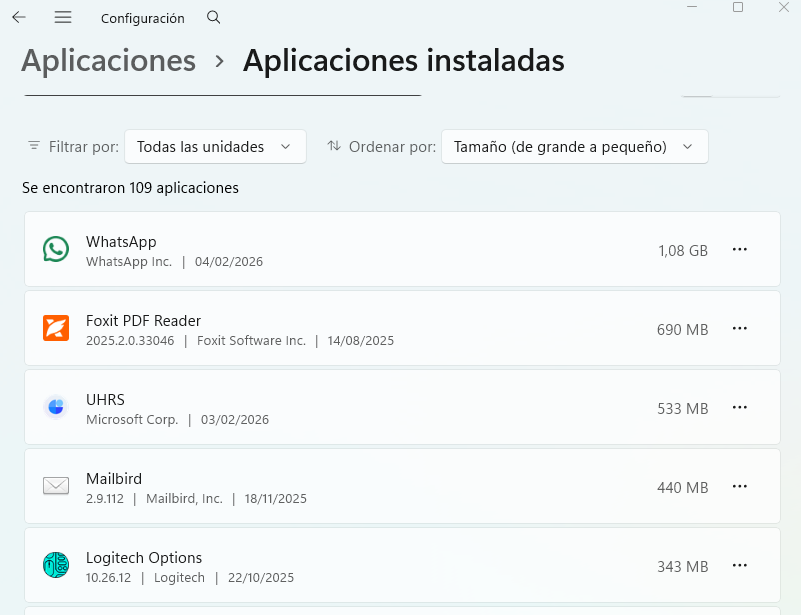The width and height of the screenshot is (801, 615).
Task: Click the Mailbird envelope icon
Action: [x=56, y=486]
